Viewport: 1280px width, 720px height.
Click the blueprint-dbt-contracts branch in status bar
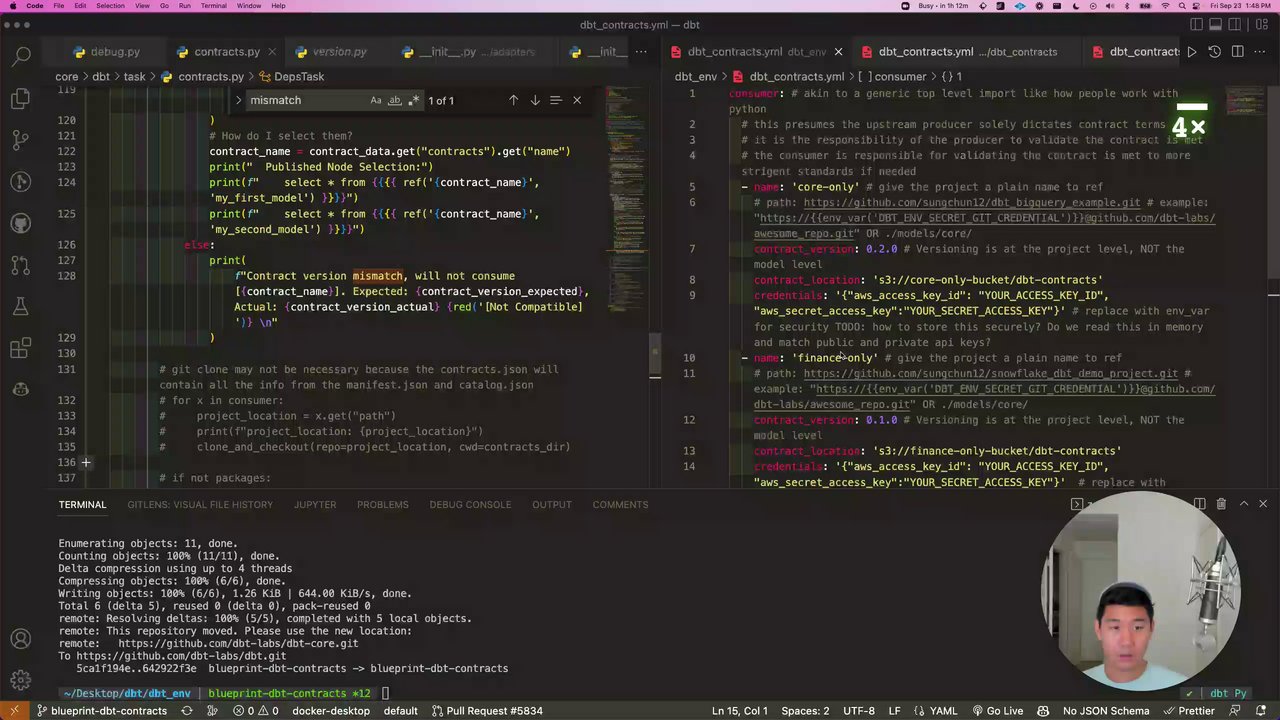pyautogui.click(x=101, y=711)
